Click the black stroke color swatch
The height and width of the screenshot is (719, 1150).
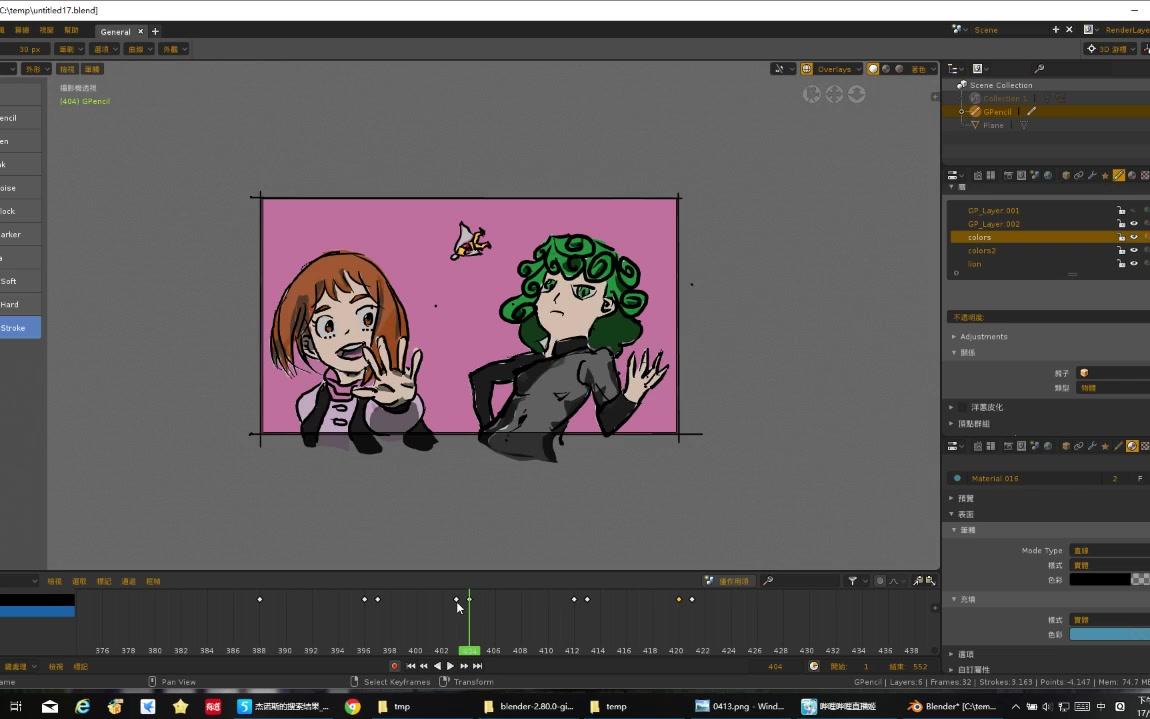point(1100,580)
